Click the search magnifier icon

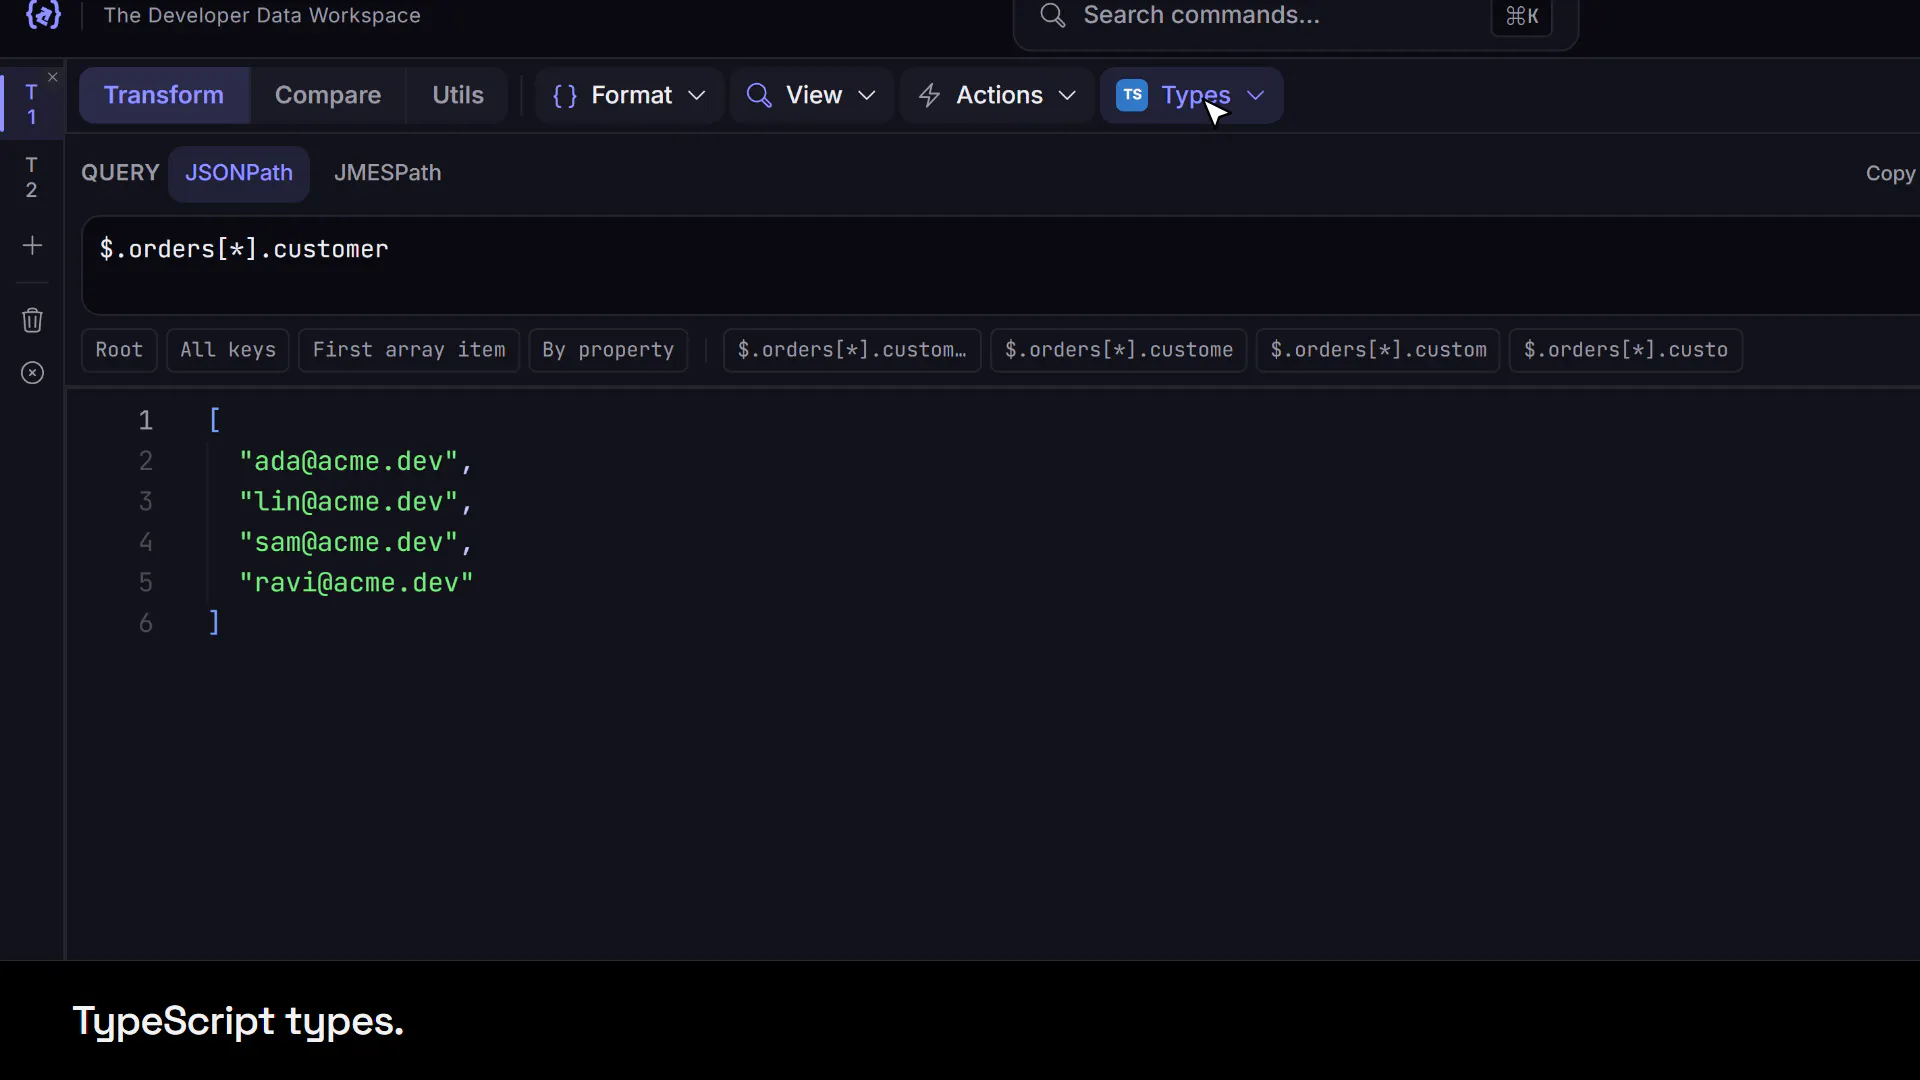(1052, 15)
